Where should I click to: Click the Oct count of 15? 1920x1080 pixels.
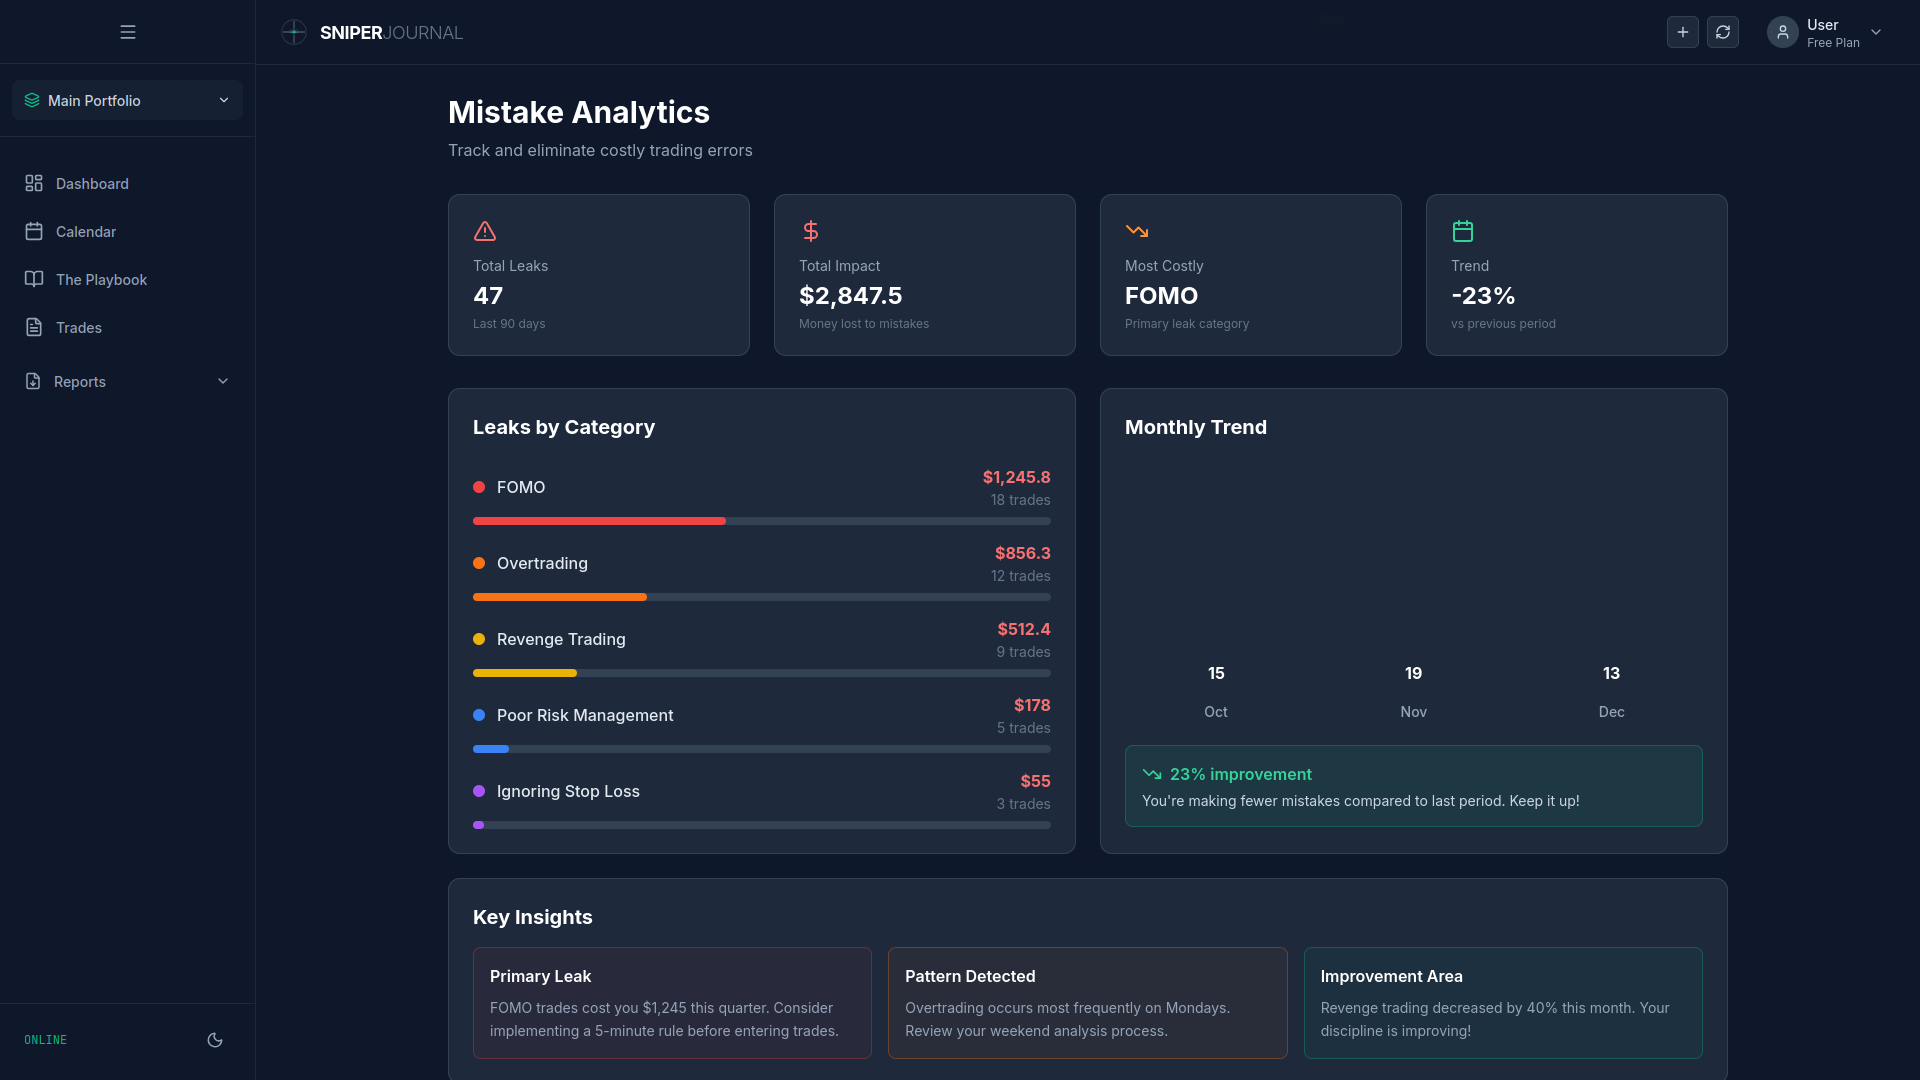click(x=1216, y=673)
